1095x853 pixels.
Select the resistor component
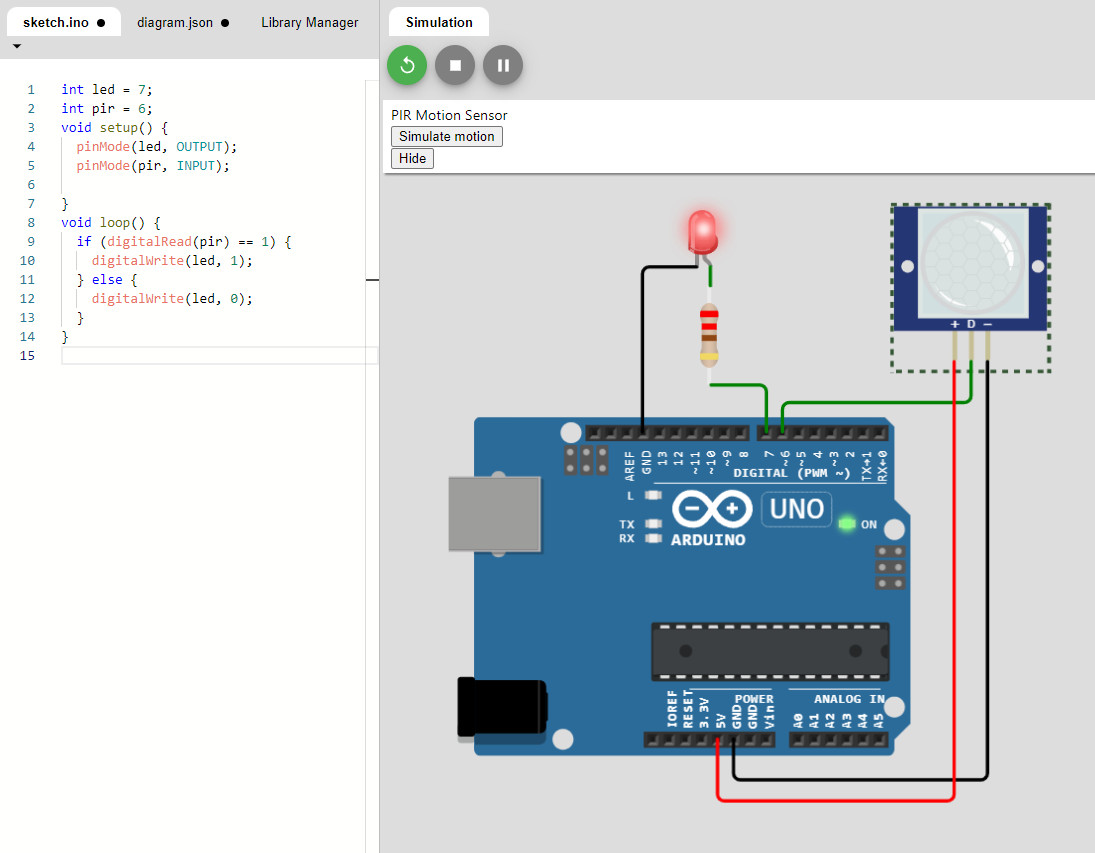709,335
